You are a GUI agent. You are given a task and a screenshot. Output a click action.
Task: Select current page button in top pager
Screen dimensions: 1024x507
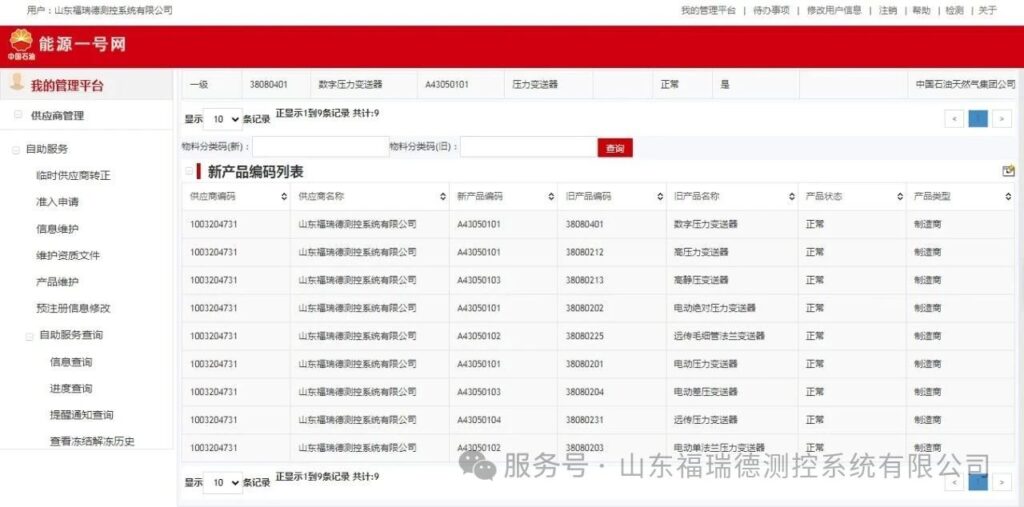coord(978,119)
